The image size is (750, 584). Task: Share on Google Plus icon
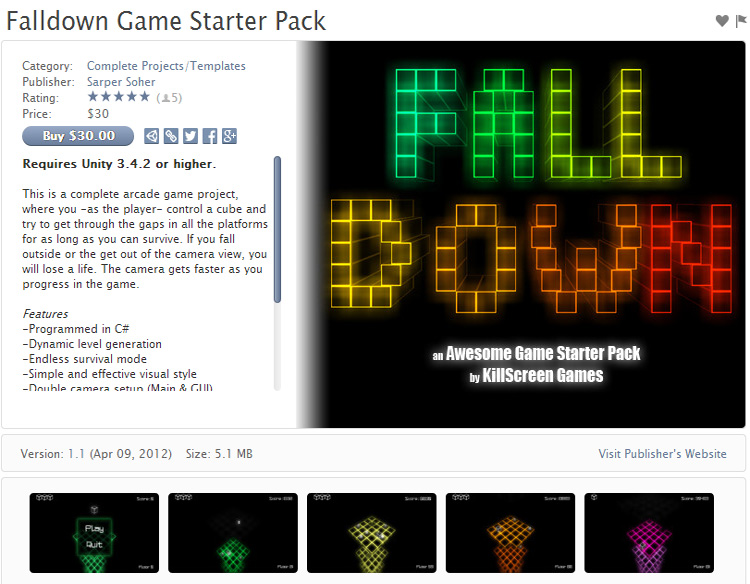point(229,136)
